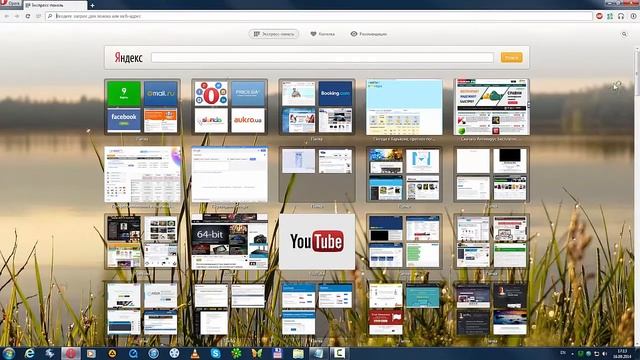Click the volume icon in system tray
Screen dimensions: 640x360
605,353
